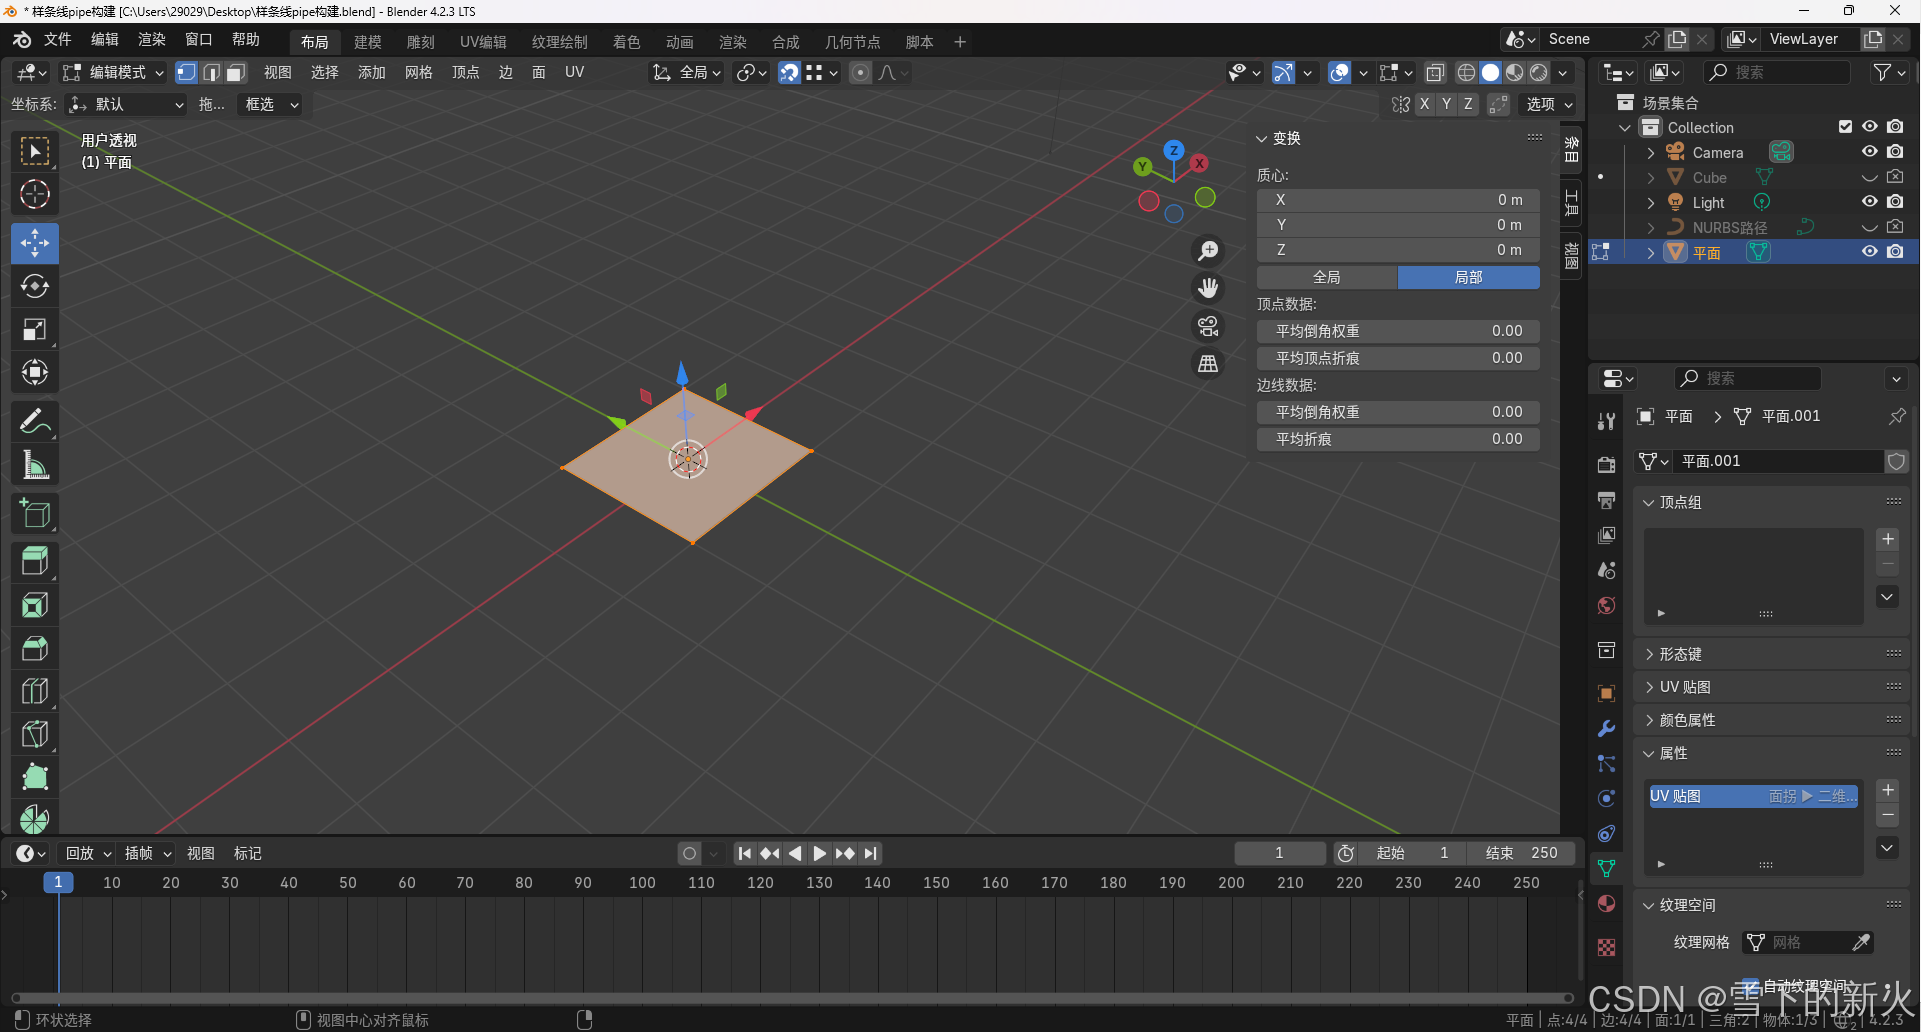Jump to the timeline start
This screenshot has height=1032, width=1921.
click(x=744, y=853)
